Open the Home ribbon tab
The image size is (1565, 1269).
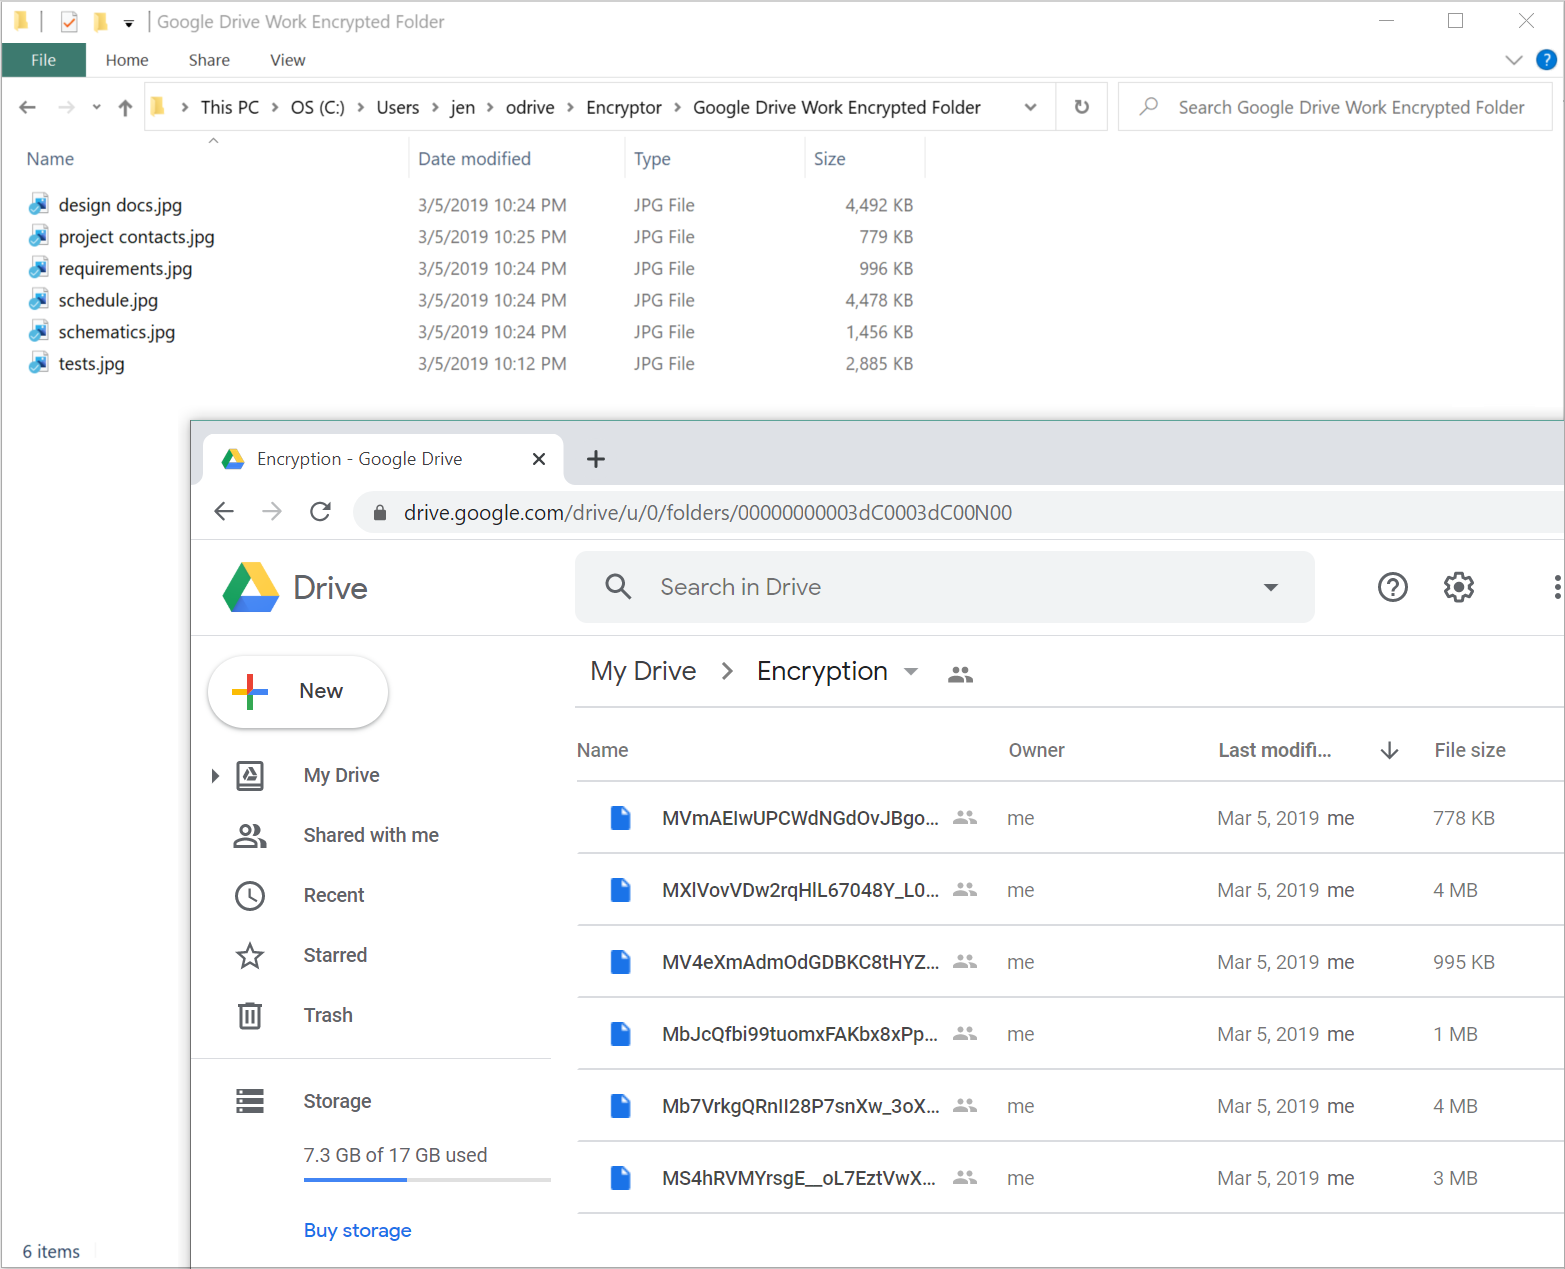tap(127, 60)
